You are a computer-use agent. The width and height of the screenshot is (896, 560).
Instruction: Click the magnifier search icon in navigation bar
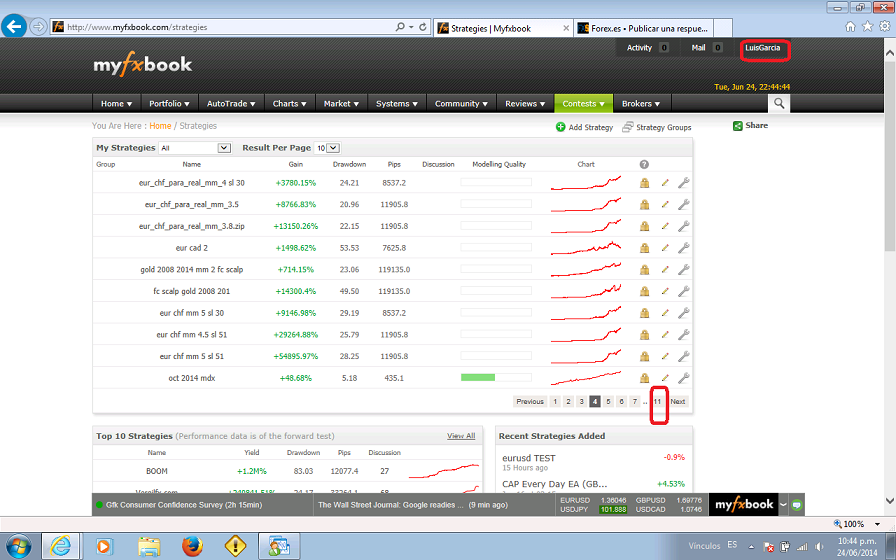click(779, 103)
